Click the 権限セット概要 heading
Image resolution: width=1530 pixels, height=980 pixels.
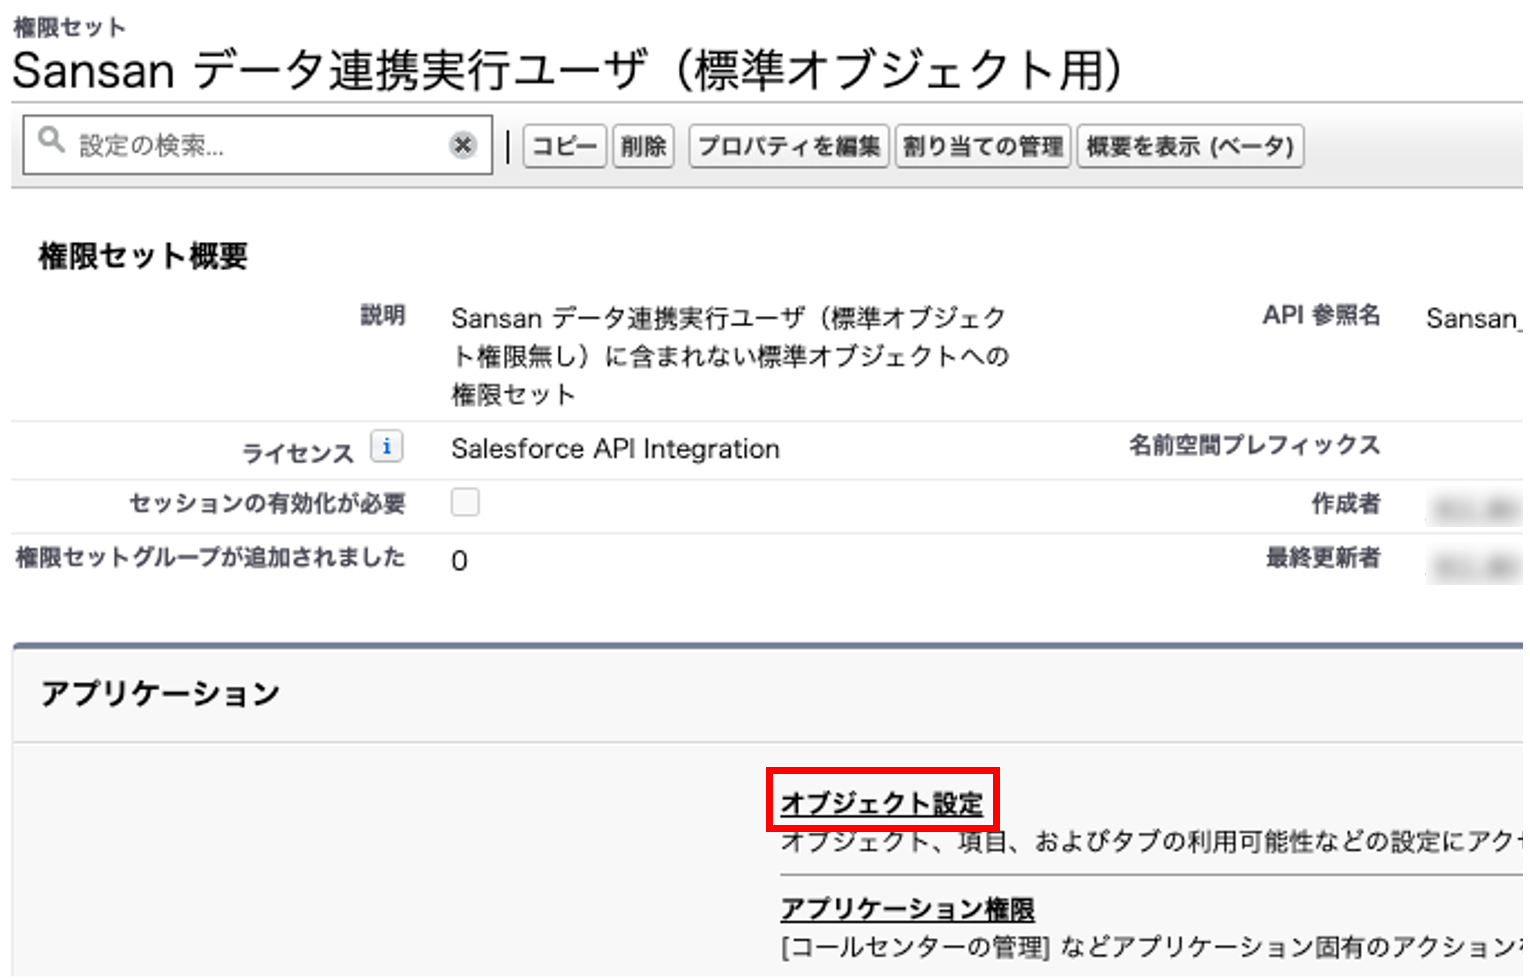pos(143,256)
